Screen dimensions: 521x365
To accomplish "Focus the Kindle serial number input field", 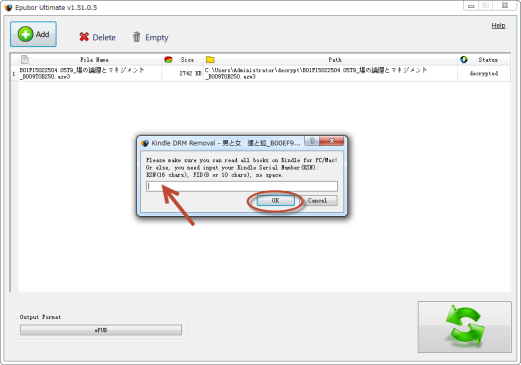I will click(x=242, y=186).
